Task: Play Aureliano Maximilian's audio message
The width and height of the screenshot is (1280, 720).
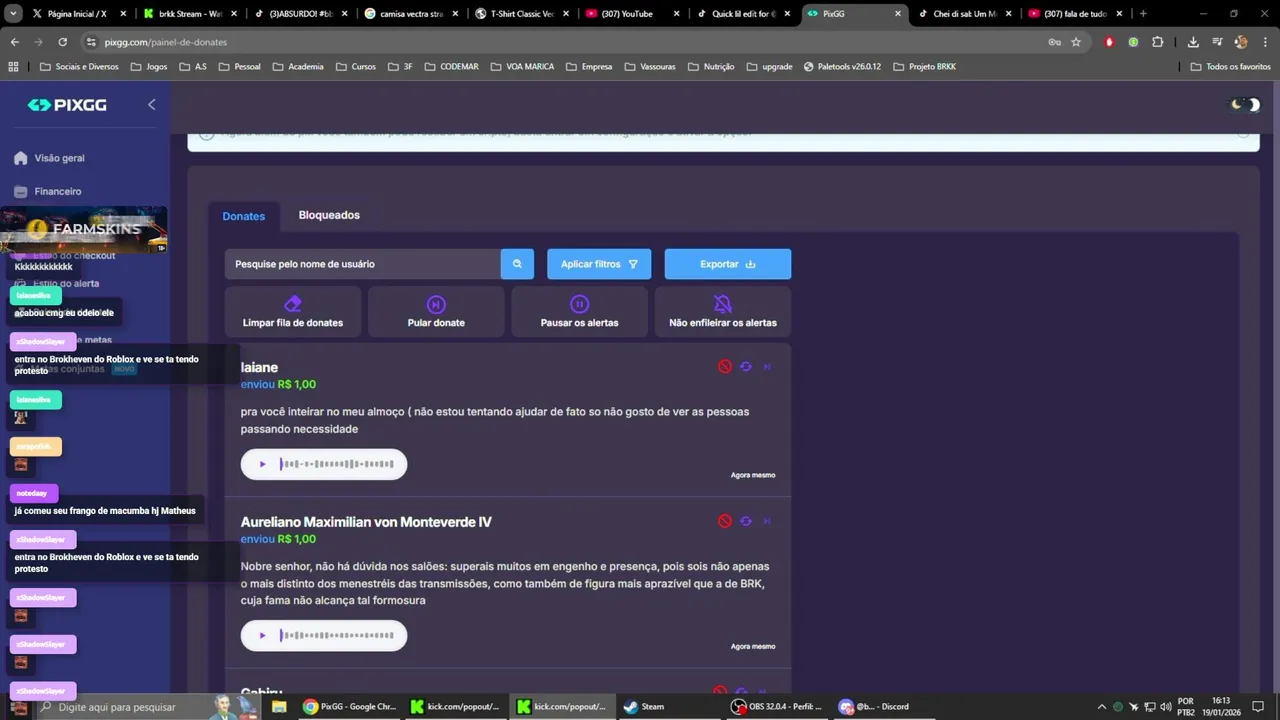Action: tap(263, 635)
